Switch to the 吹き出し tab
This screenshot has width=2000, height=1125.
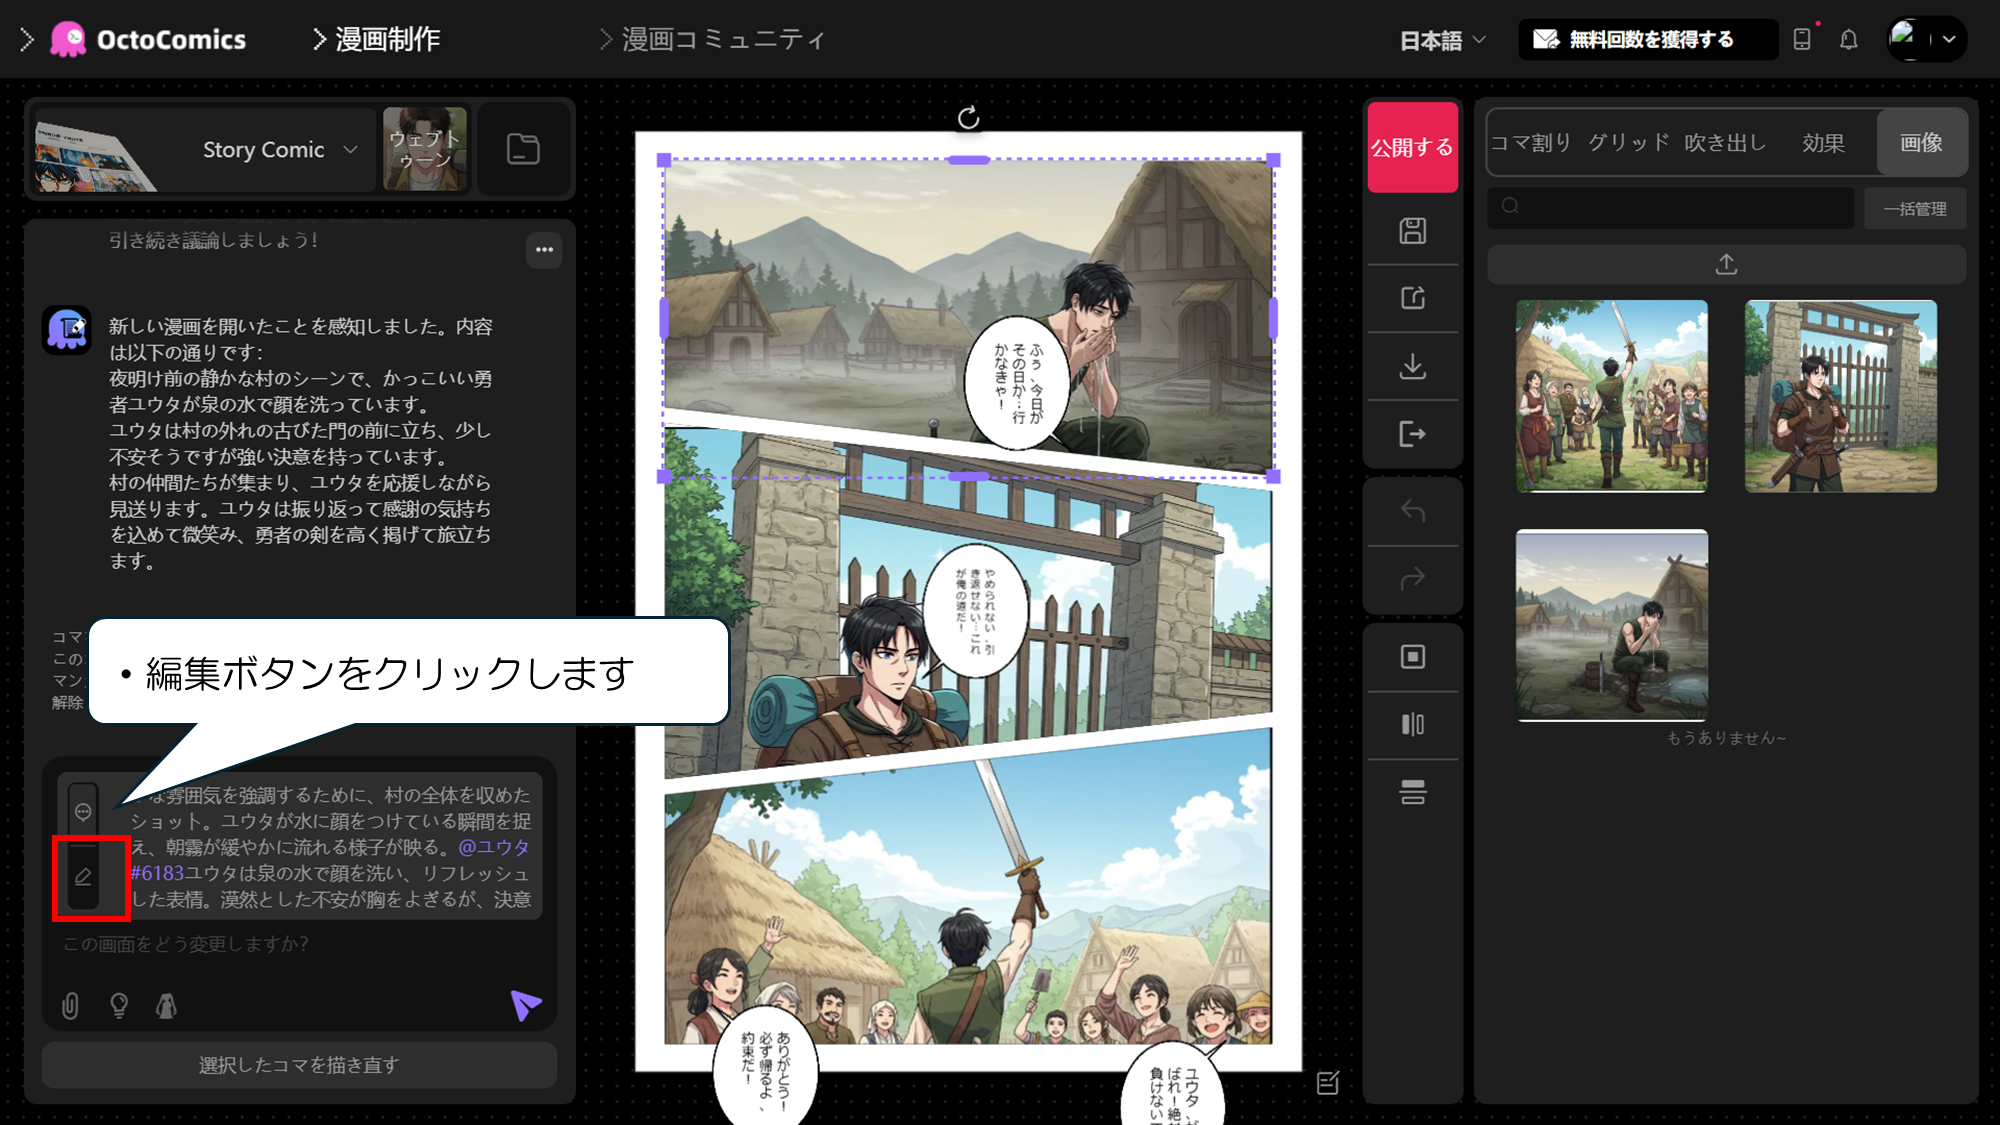tap(1725, 143)
